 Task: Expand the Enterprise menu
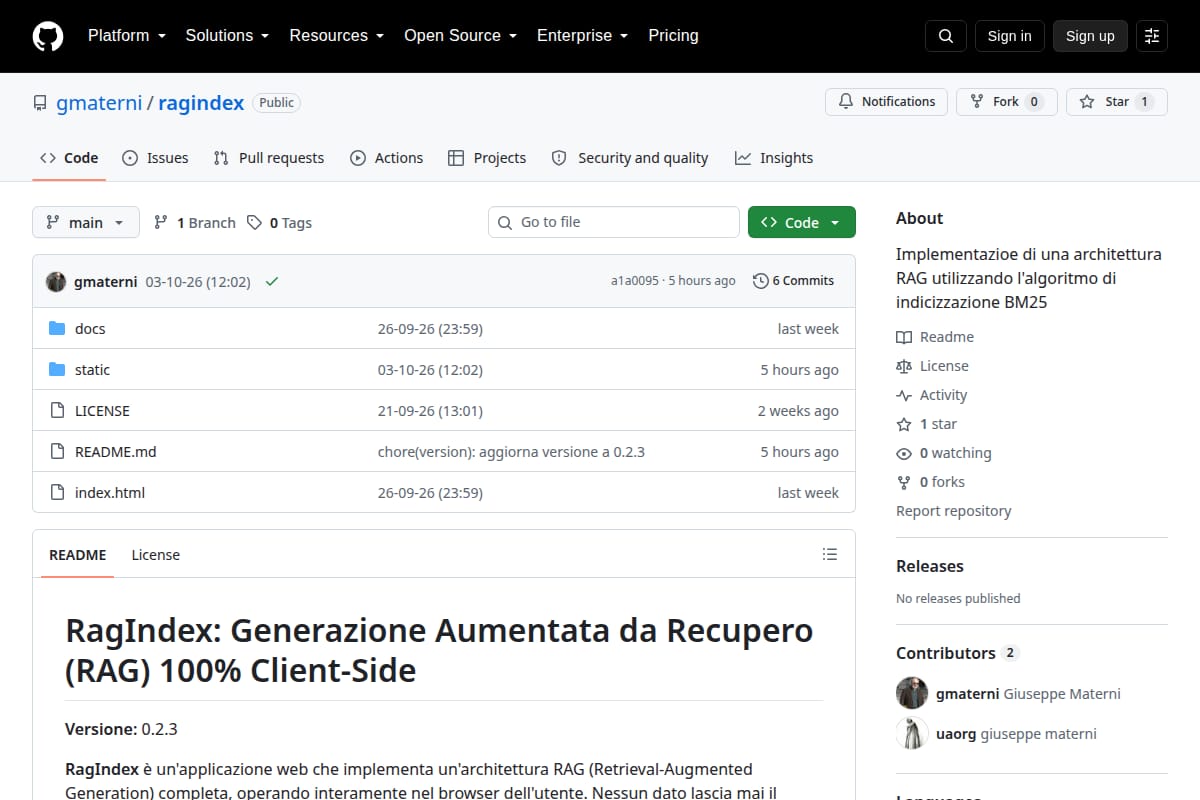(582, 36)
